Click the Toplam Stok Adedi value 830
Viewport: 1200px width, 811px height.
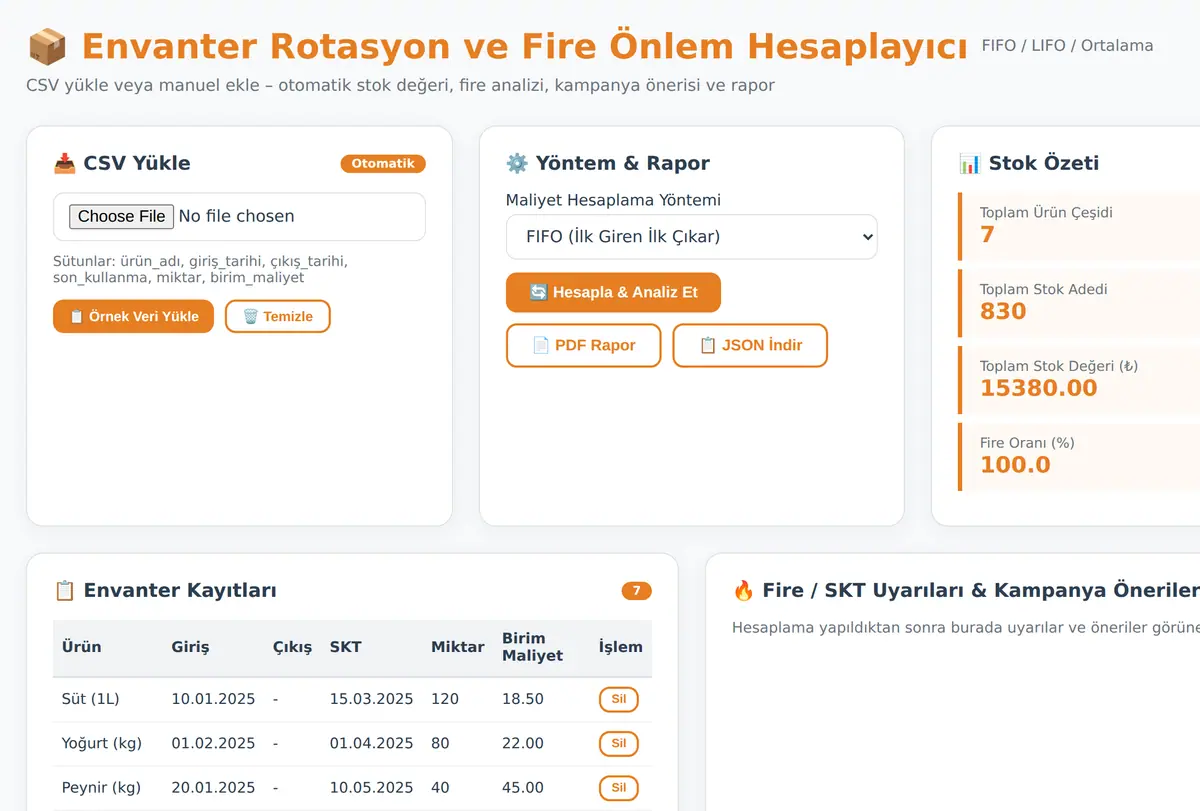(x=1003, y=311)
